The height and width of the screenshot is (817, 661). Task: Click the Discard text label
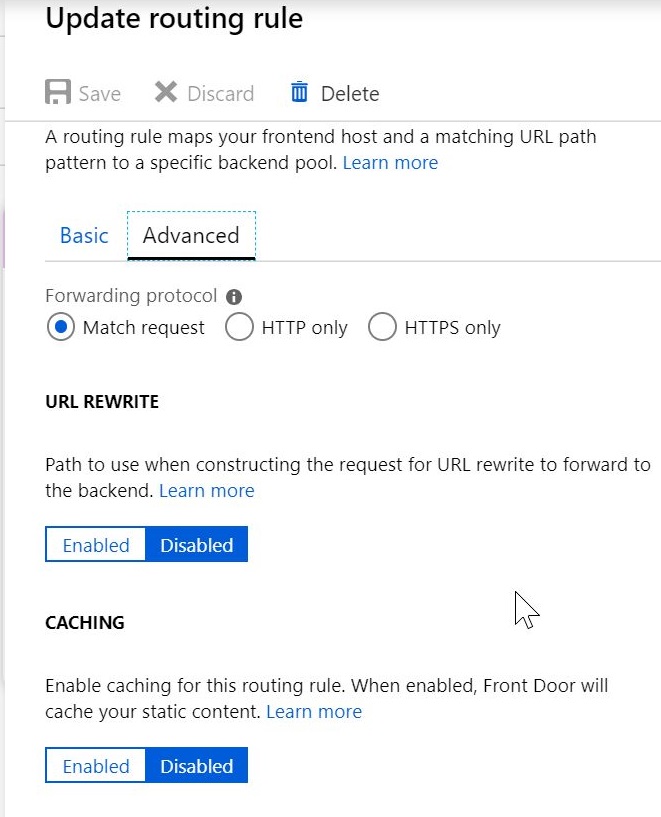tap(220, 94)
